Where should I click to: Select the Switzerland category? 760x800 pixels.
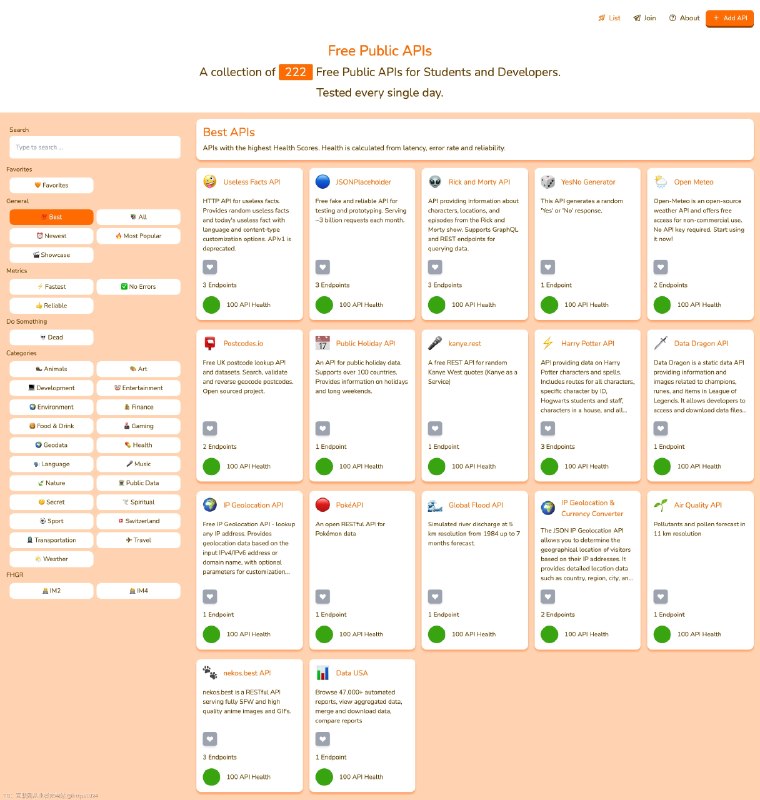(138, 521)
